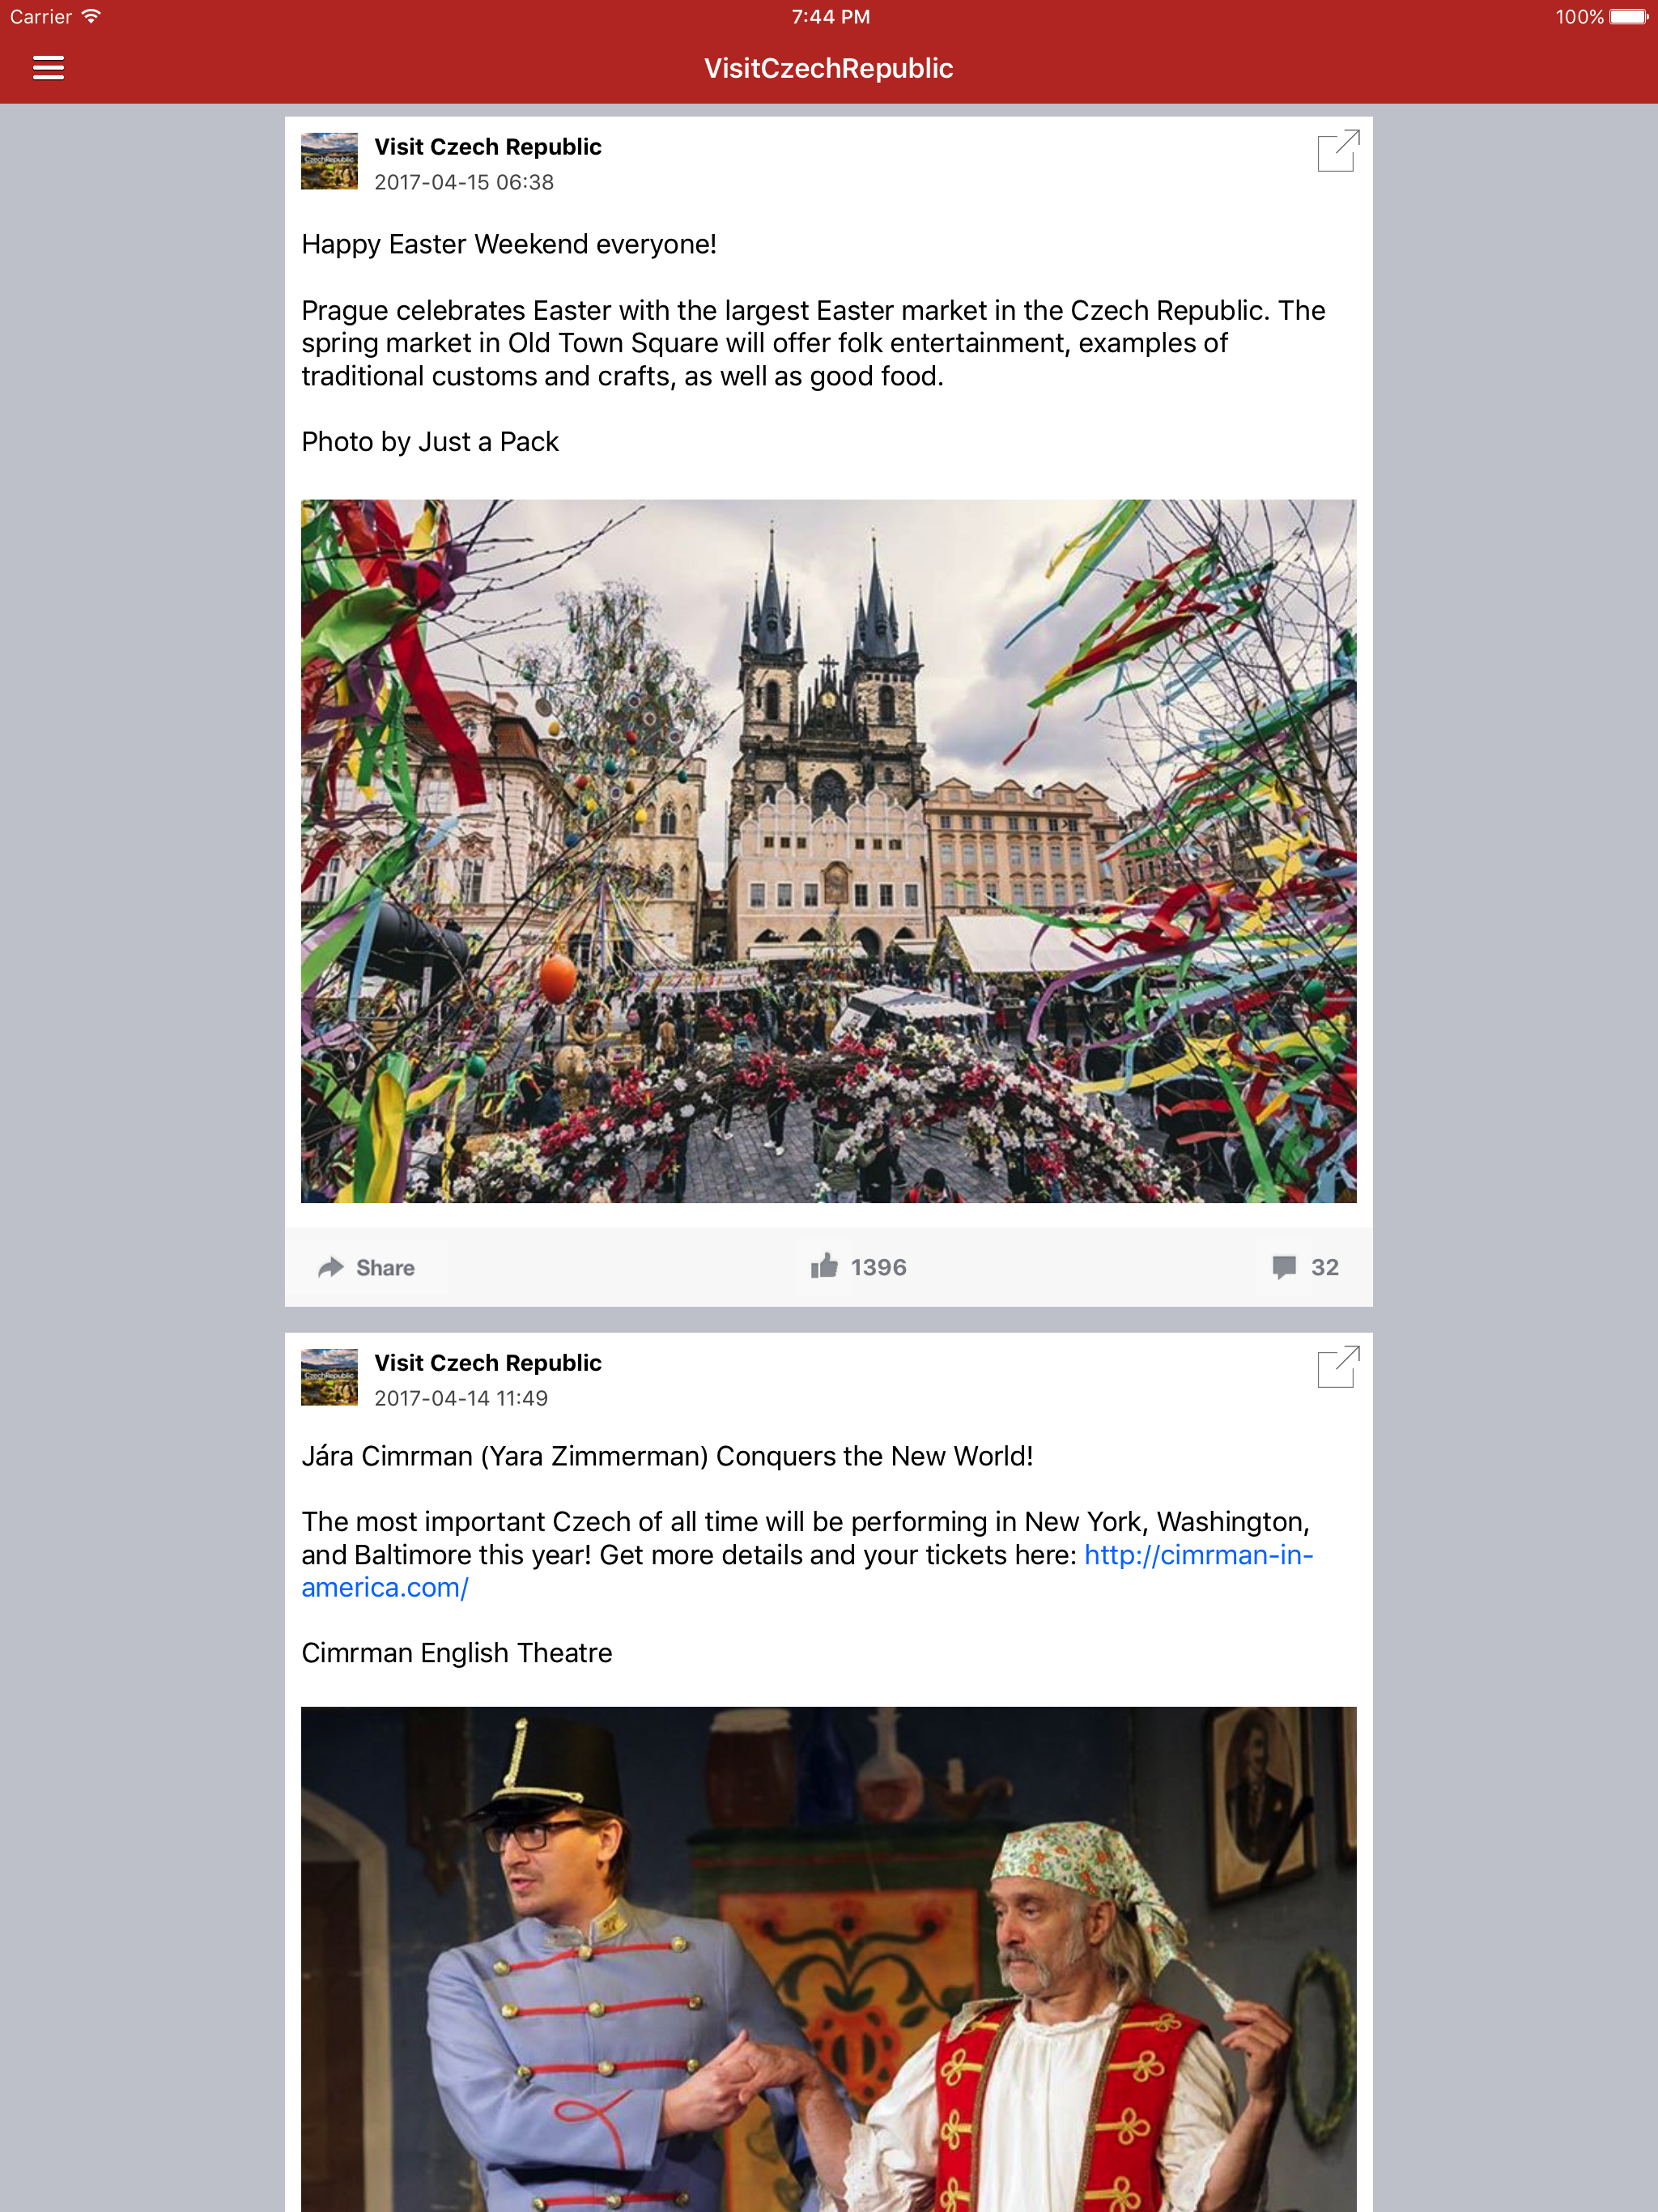
Task: Tap the 32 comments count
Action: click(x=1325, y=1267)
